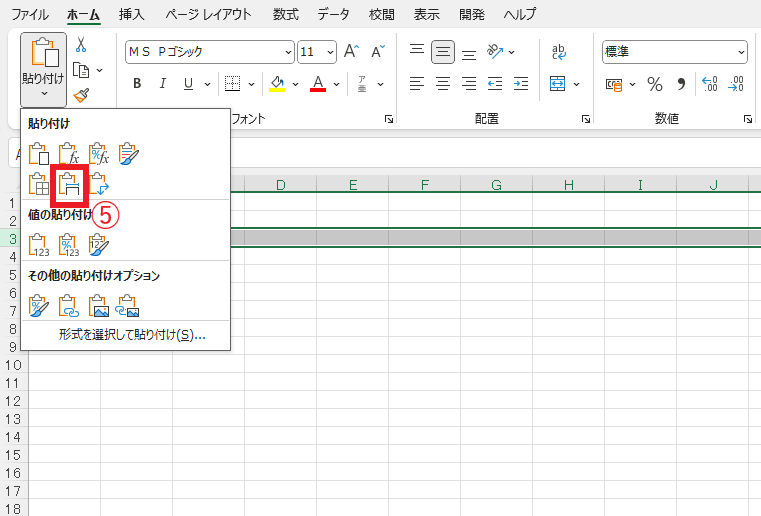This screenshot has height=516, width=761.
Task: Switch to the 表示 tab
Action: point(427,15)
